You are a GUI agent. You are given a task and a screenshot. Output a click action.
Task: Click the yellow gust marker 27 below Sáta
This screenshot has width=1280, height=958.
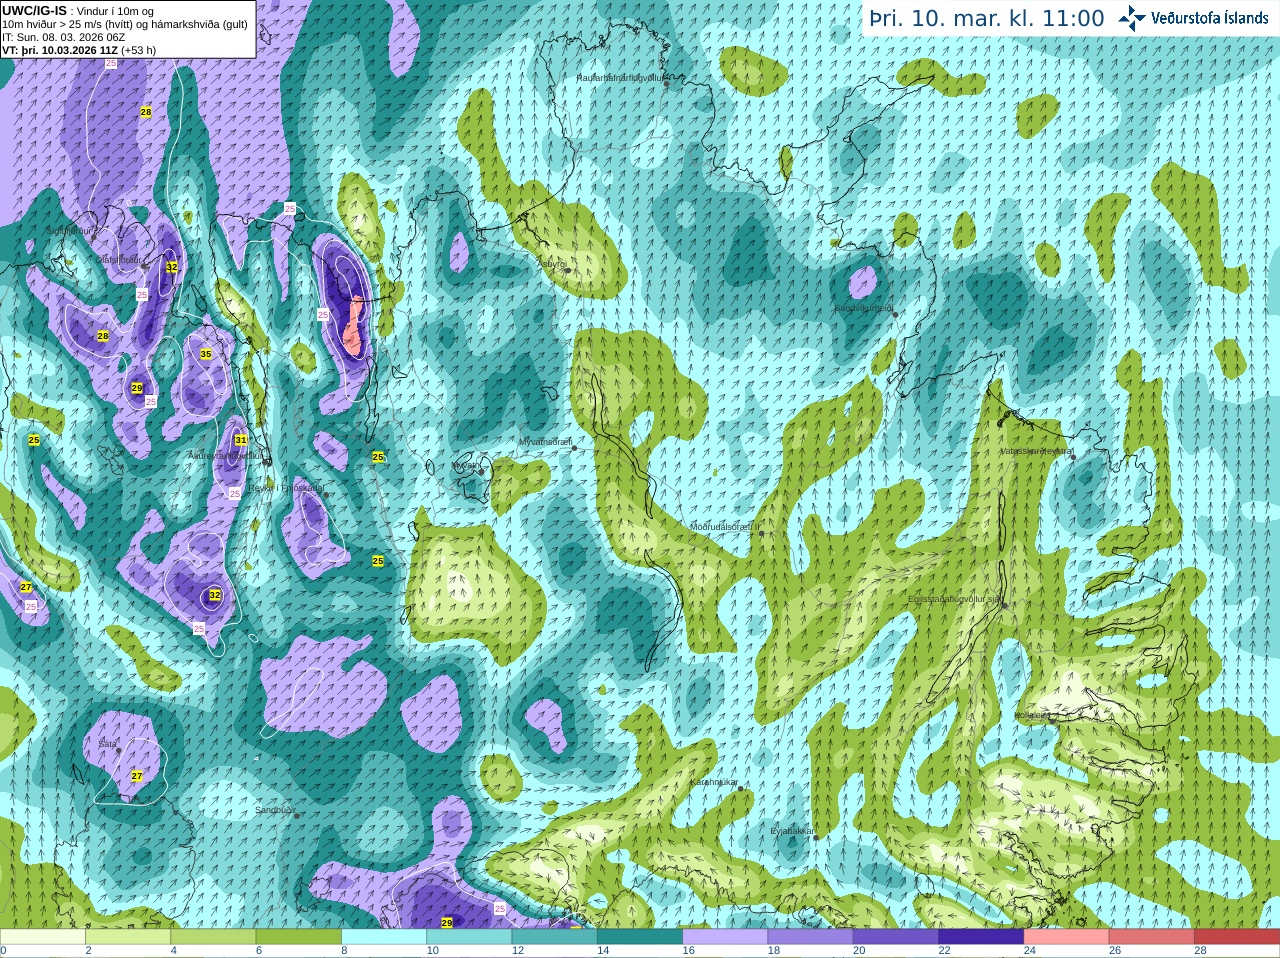coord(137,776)
